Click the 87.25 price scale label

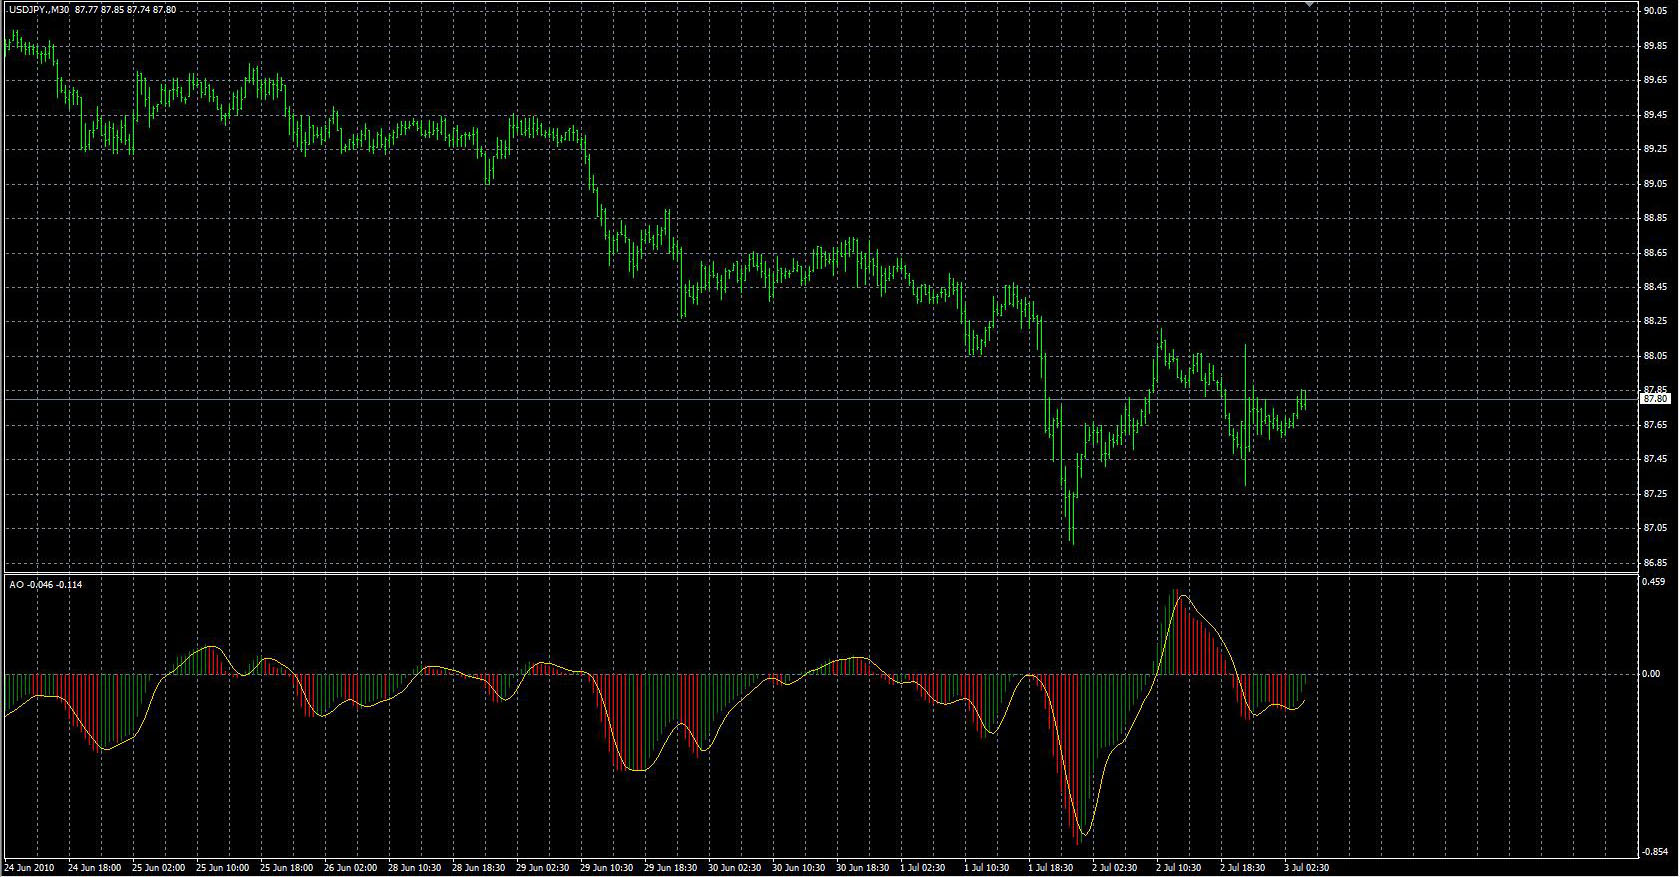click(1655, 494)
